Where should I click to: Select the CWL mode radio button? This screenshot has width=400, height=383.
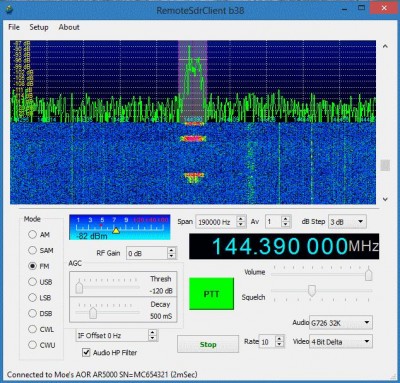point(32,329)
